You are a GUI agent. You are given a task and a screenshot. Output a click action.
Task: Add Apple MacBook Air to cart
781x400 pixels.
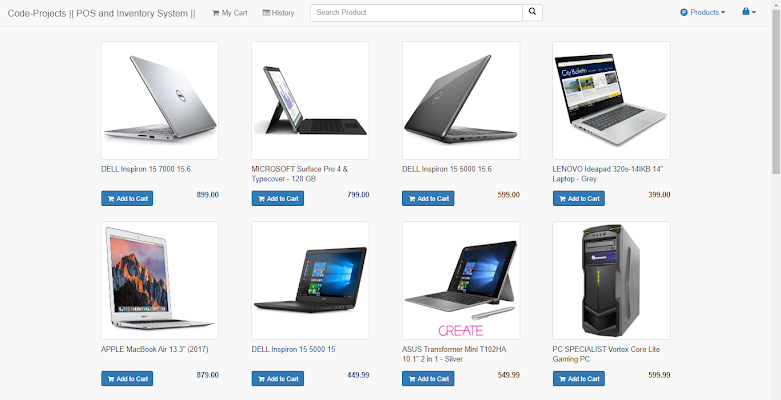click(x=127, y=379)
